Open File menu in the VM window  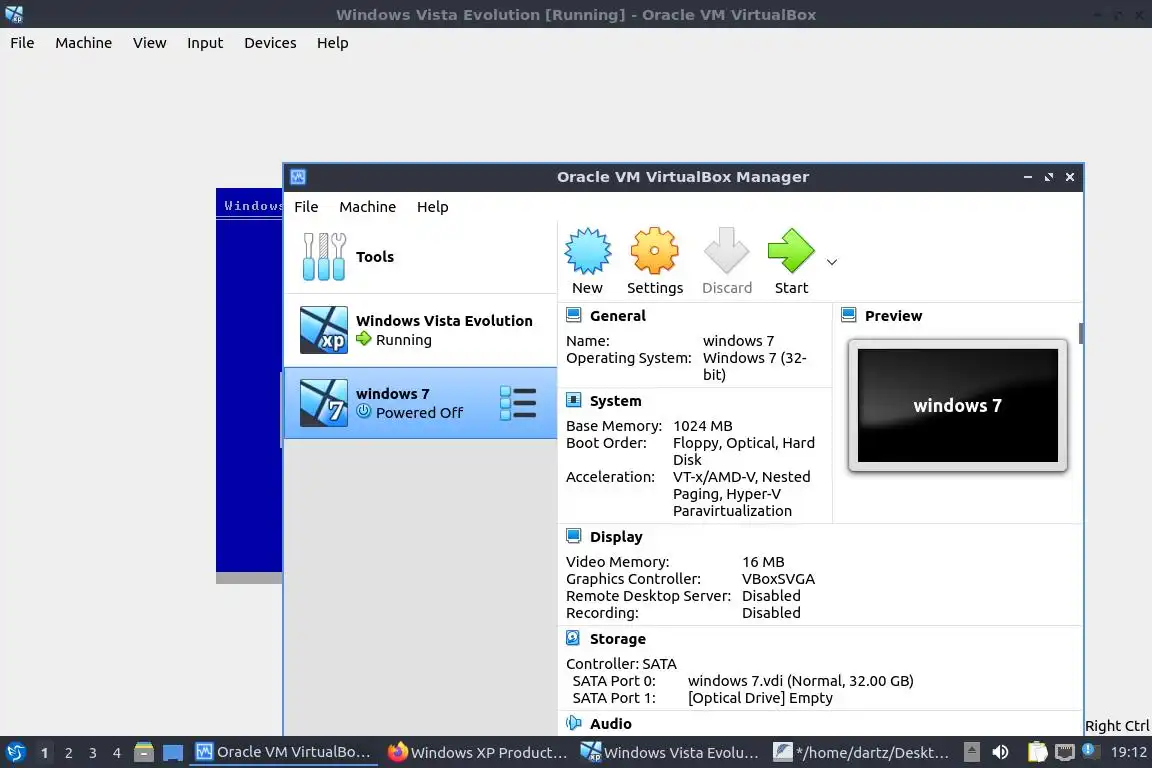point(22,43)
